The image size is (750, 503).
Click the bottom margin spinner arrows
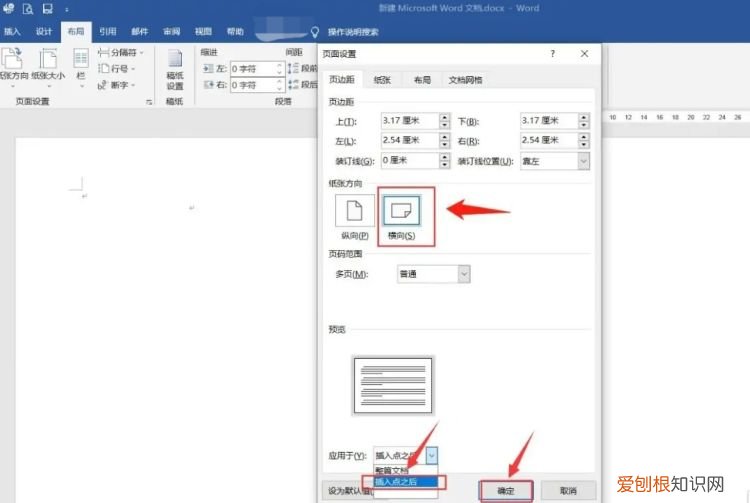click(584, 120)
